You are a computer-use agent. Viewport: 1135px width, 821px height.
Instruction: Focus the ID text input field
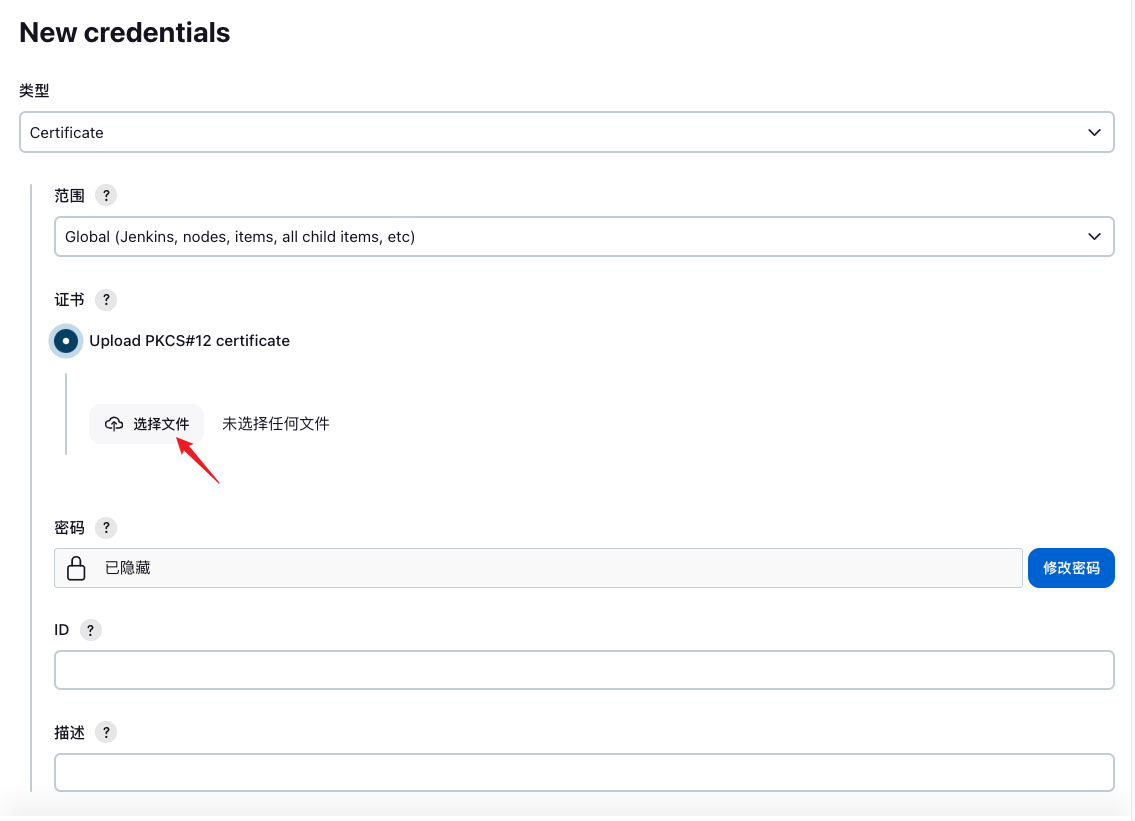tap(584, 670)
